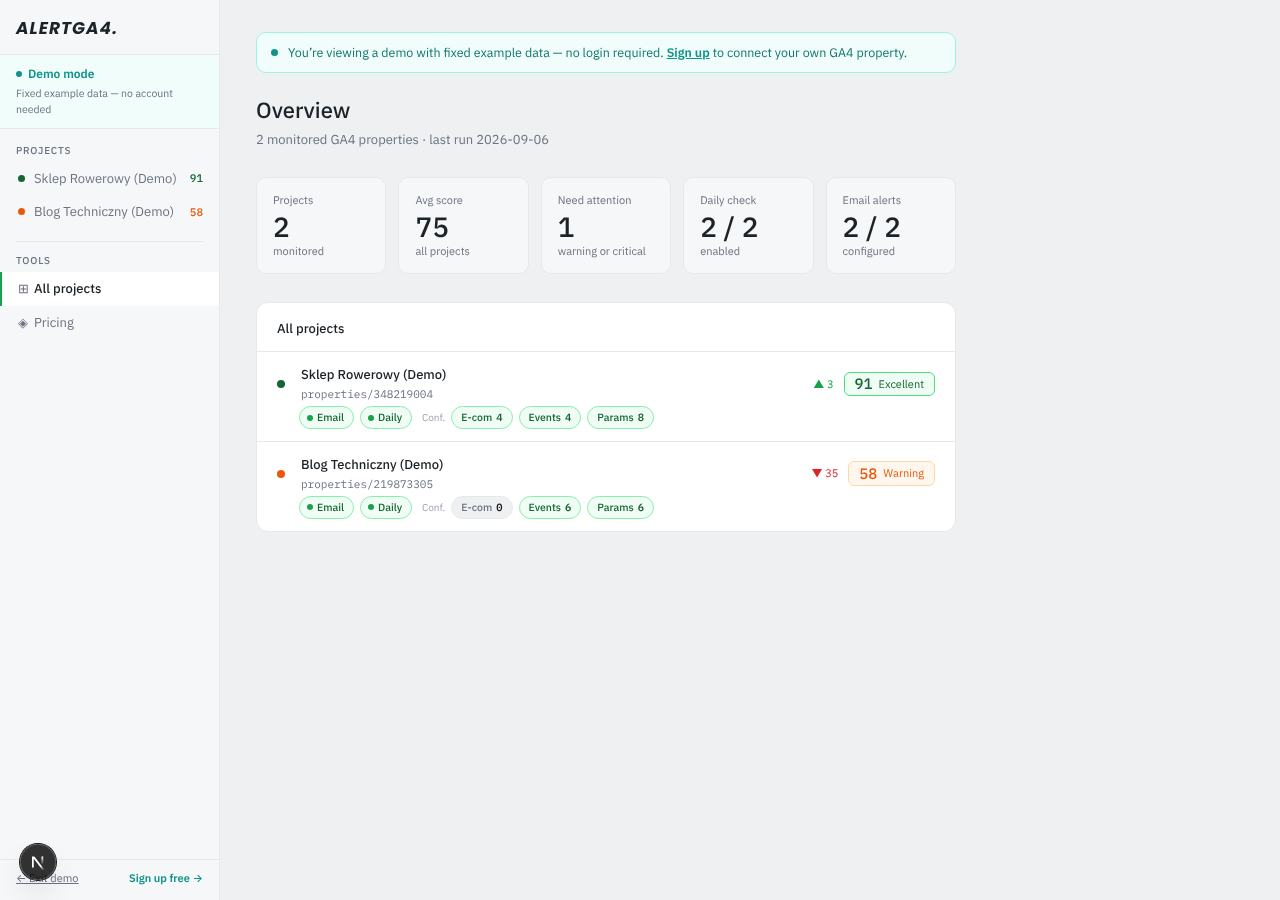
Task: Click the ALERTGA4 logo
Action: 66,28
